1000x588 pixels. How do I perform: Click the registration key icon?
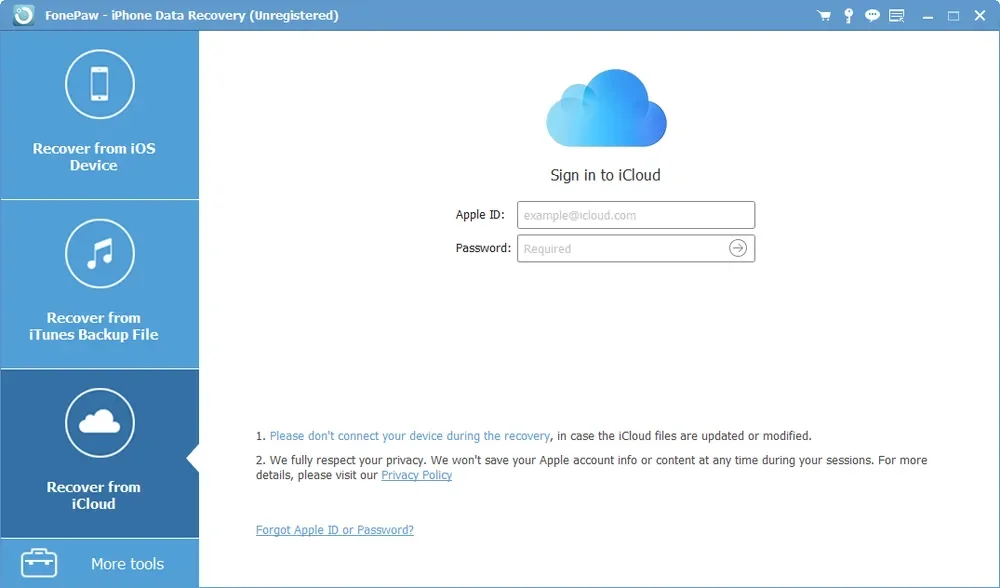coord(848,15)
